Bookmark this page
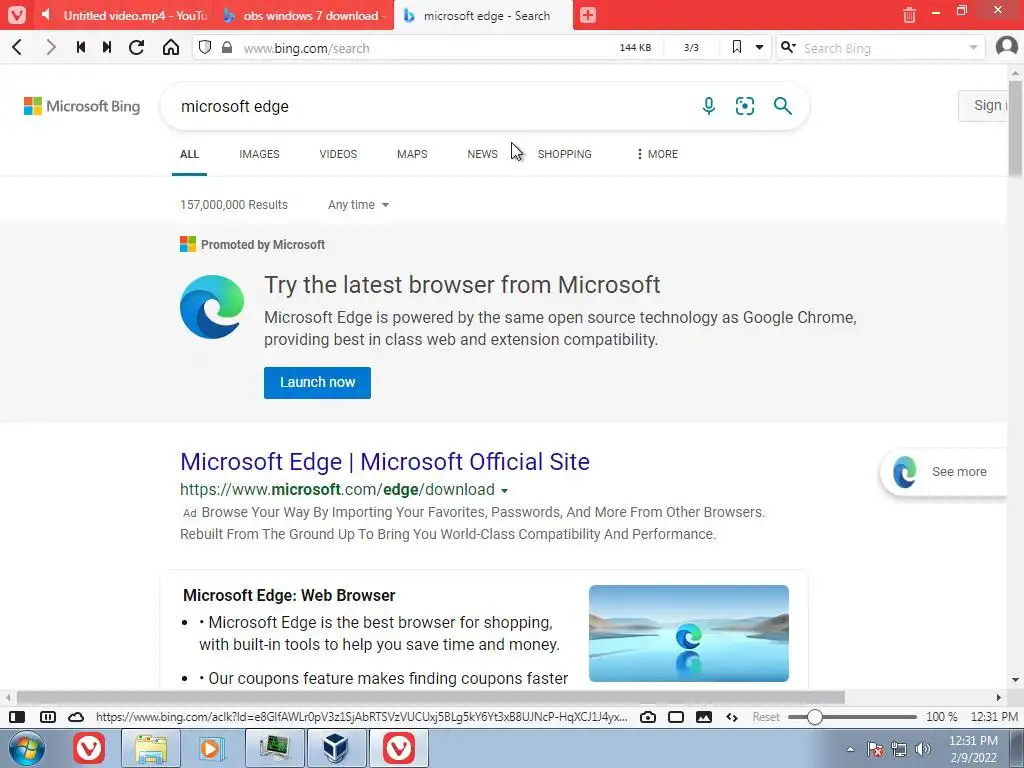 click(737, 47)
